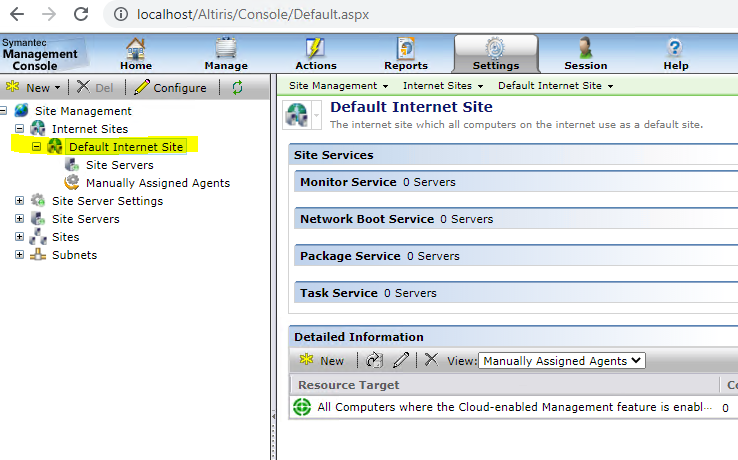738x460 pixels.
Task: Open the Help menu
Action: coord(675,54)
